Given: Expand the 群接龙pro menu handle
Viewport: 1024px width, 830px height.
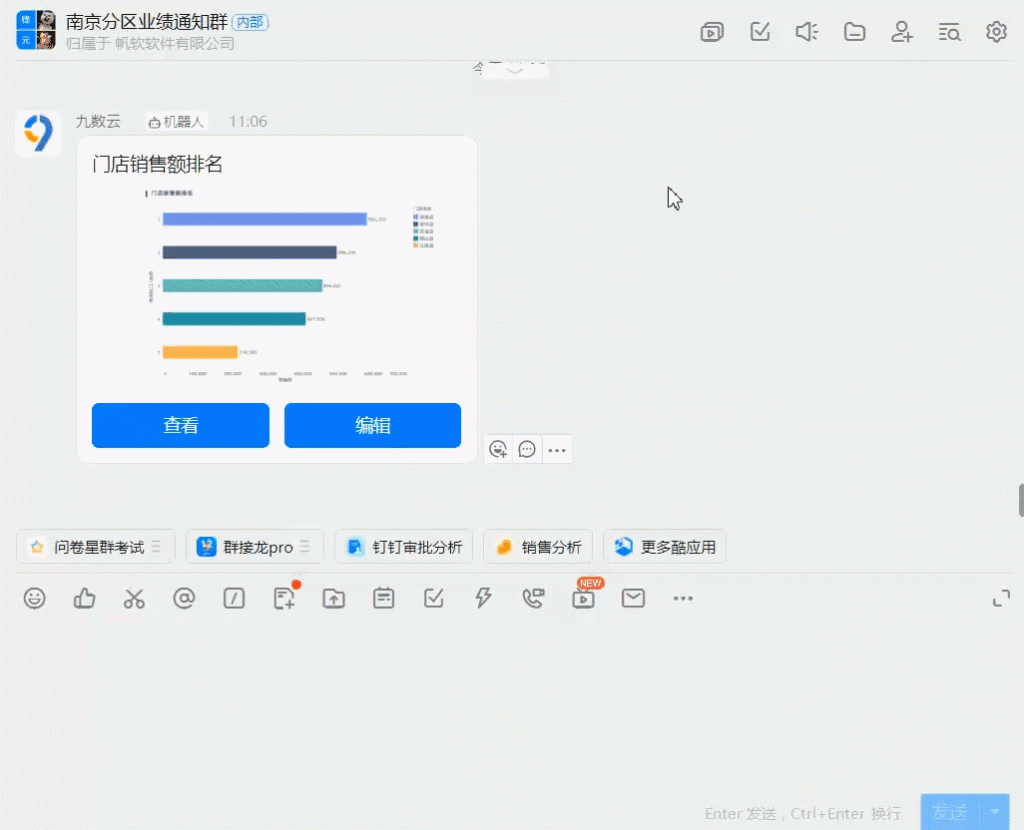Looking at the screenshot, I should pyautogui.click(x=305, y=547).
